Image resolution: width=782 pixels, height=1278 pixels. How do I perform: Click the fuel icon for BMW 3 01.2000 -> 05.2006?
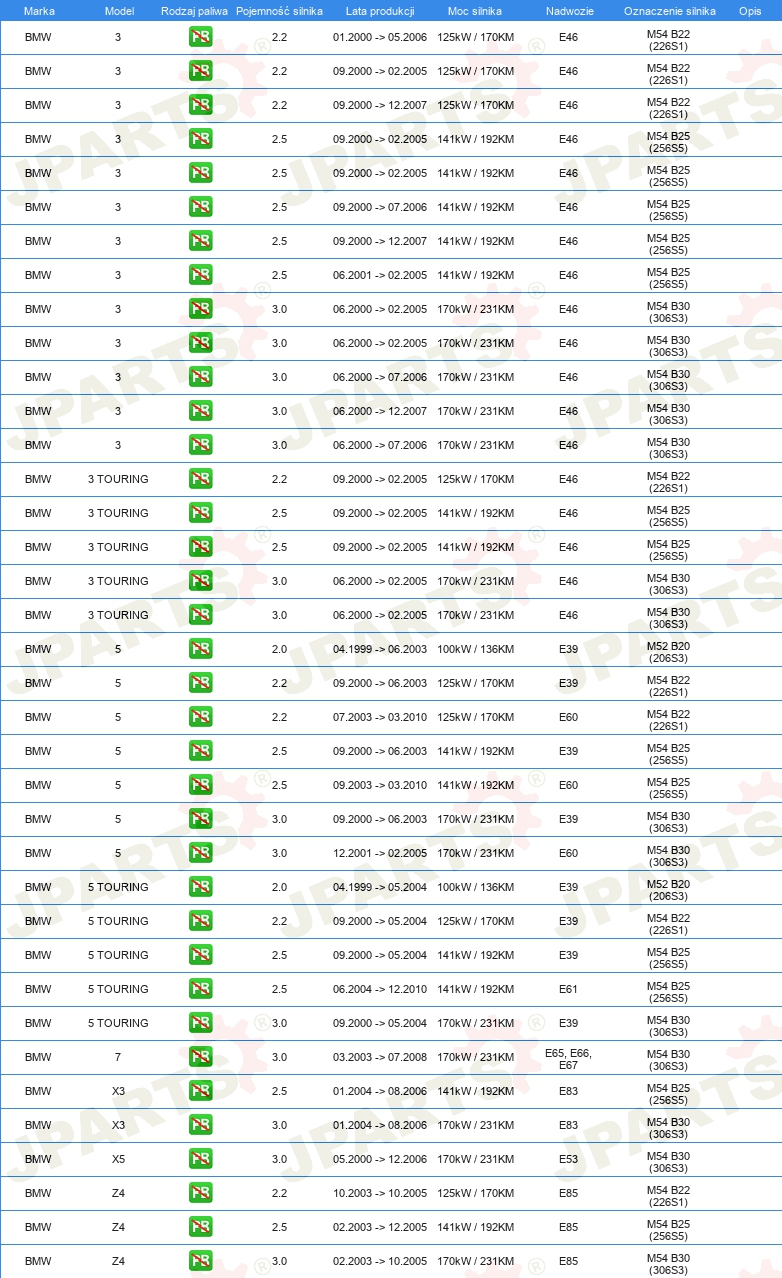tap(200, 38)
